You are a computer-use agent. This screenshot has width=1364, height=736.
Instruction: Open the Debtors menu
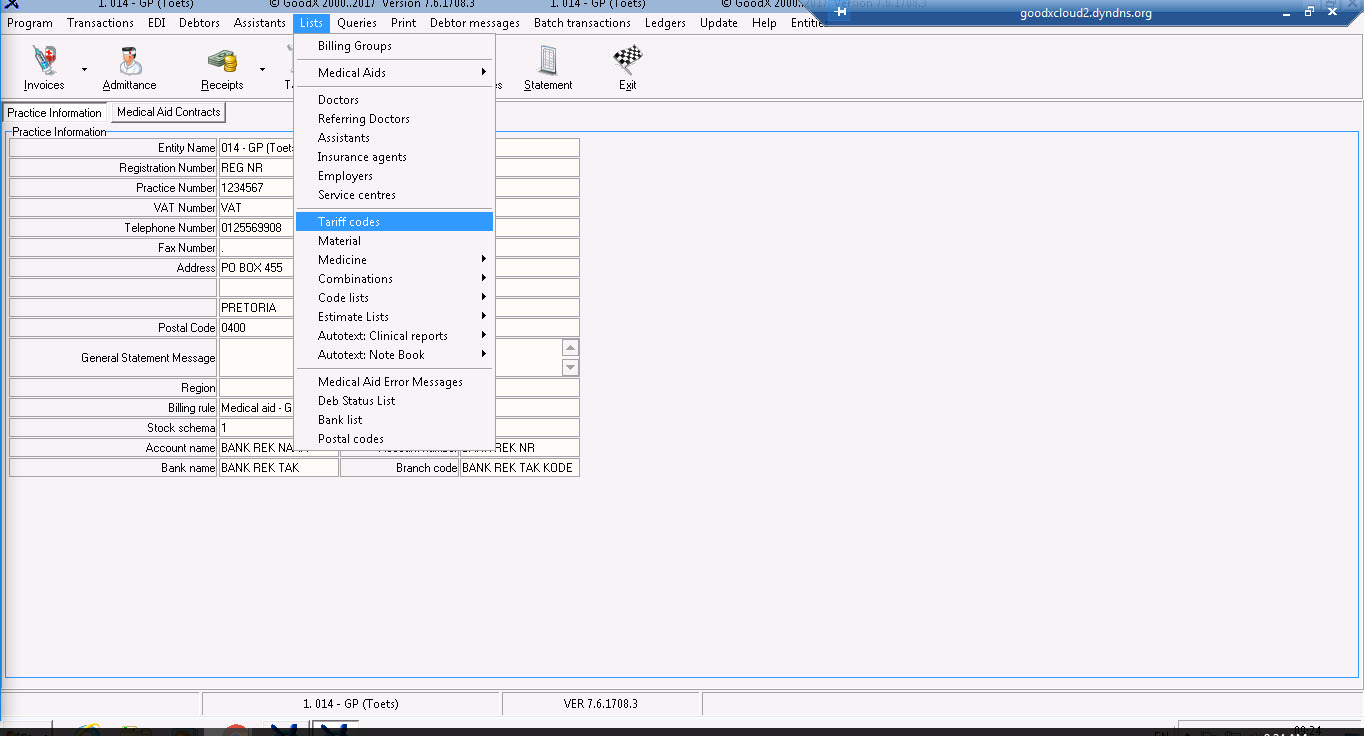pyautogui.click(x=199, y=23)
